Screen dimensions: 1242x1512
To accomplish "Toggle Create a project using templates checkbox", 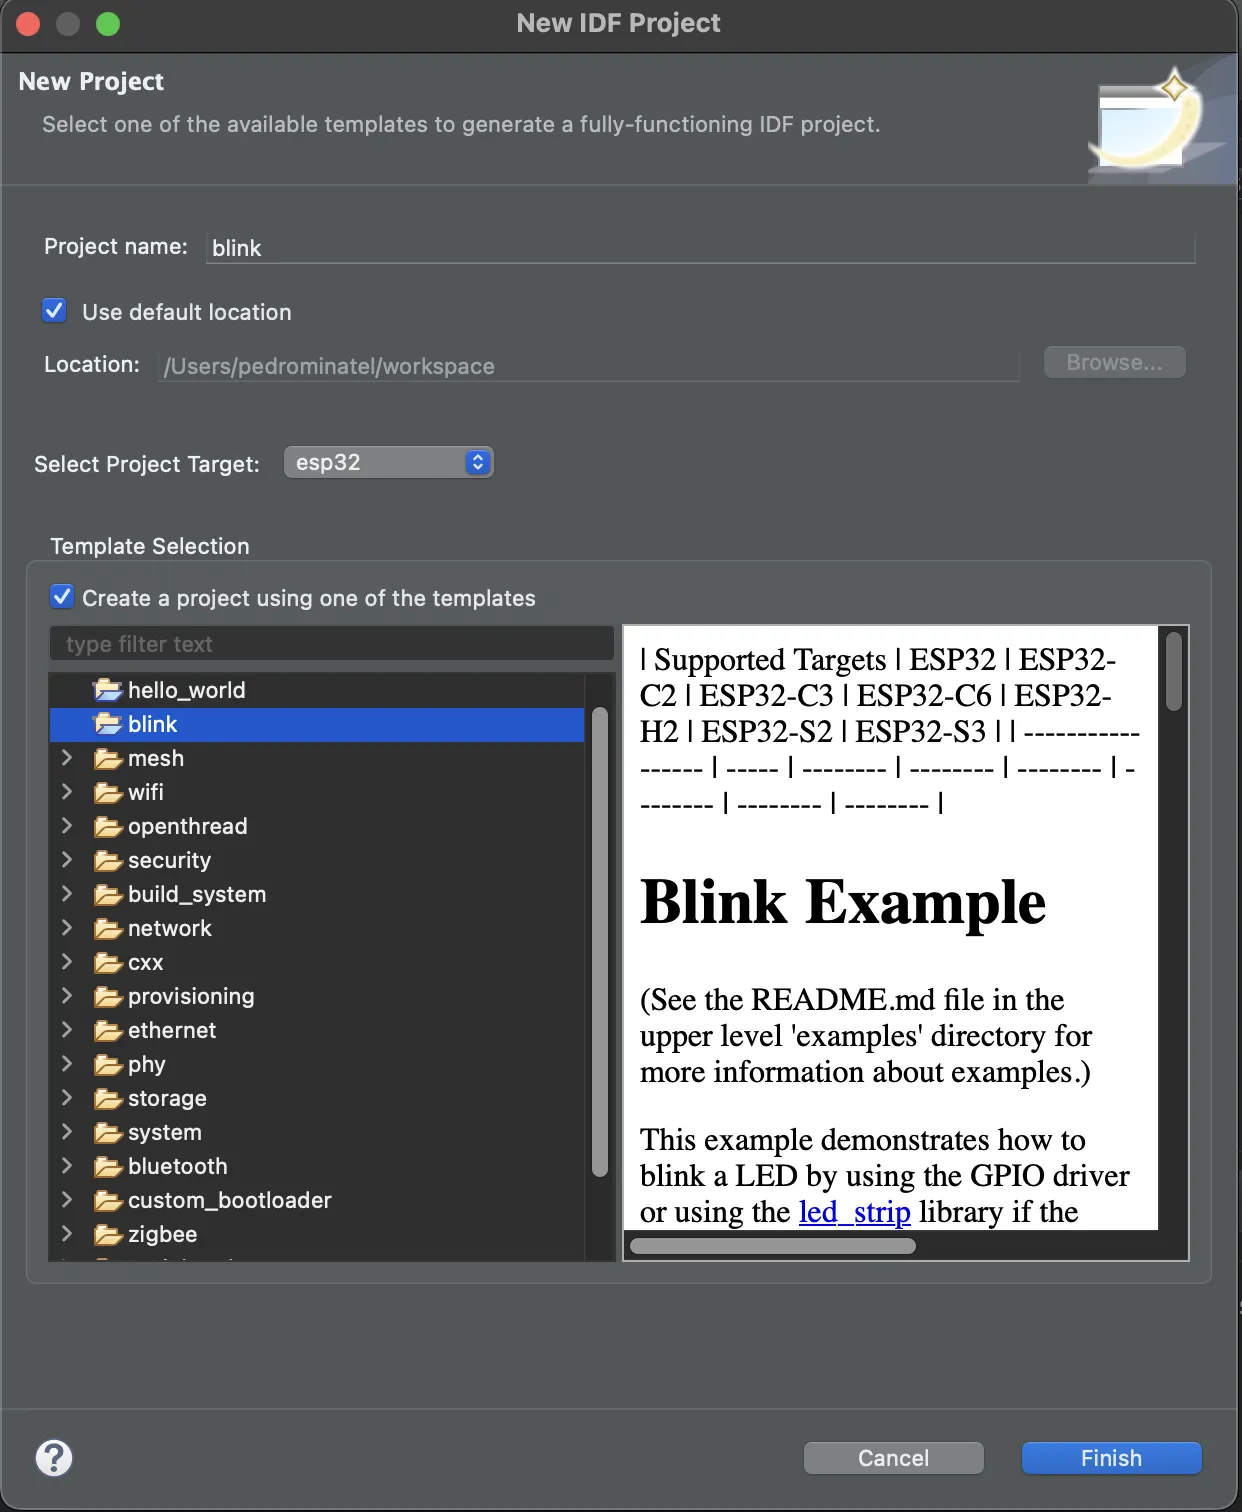I will (62, 597).
